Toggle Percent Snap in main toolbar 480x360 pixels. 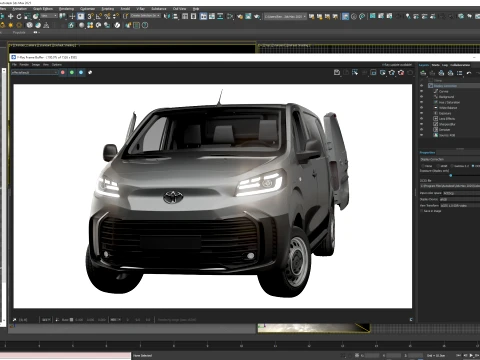[107, 16]
